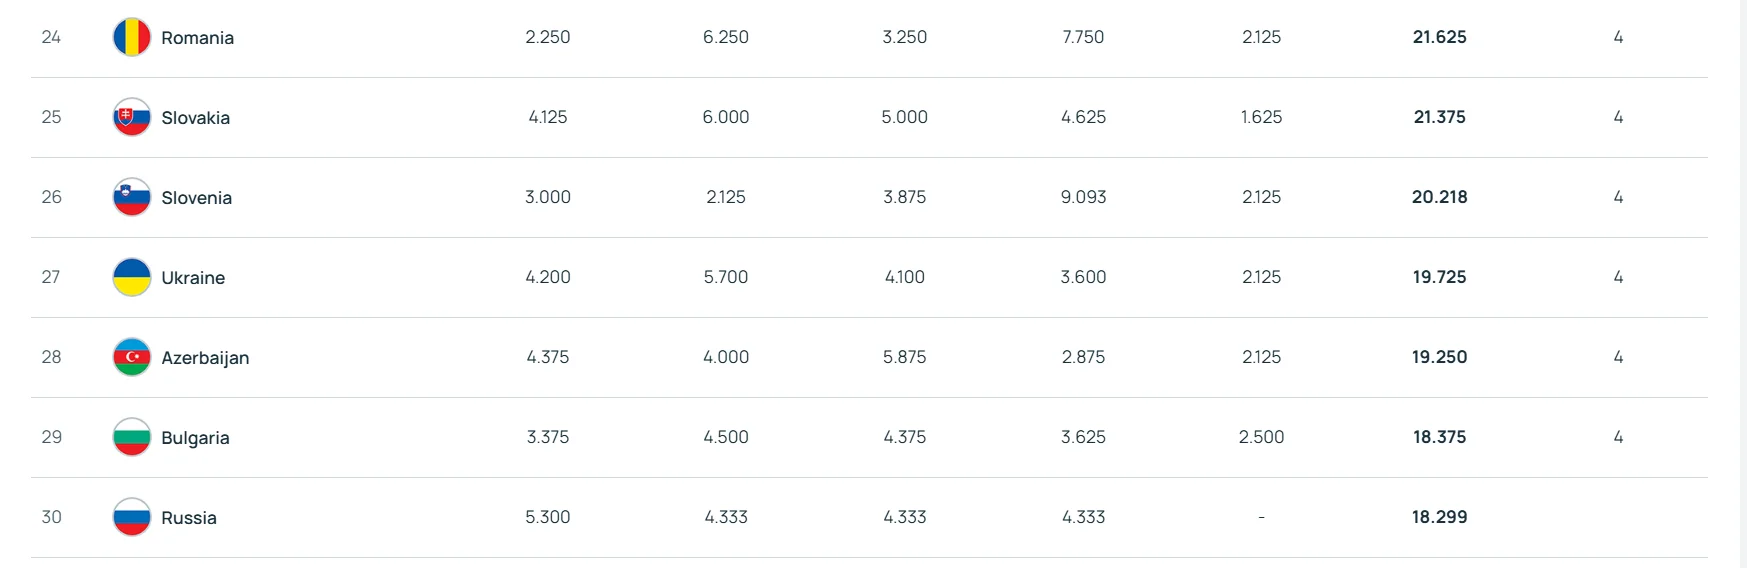
Task: Click rank number 27 for Ukraine
Action: tap(51, 277)
